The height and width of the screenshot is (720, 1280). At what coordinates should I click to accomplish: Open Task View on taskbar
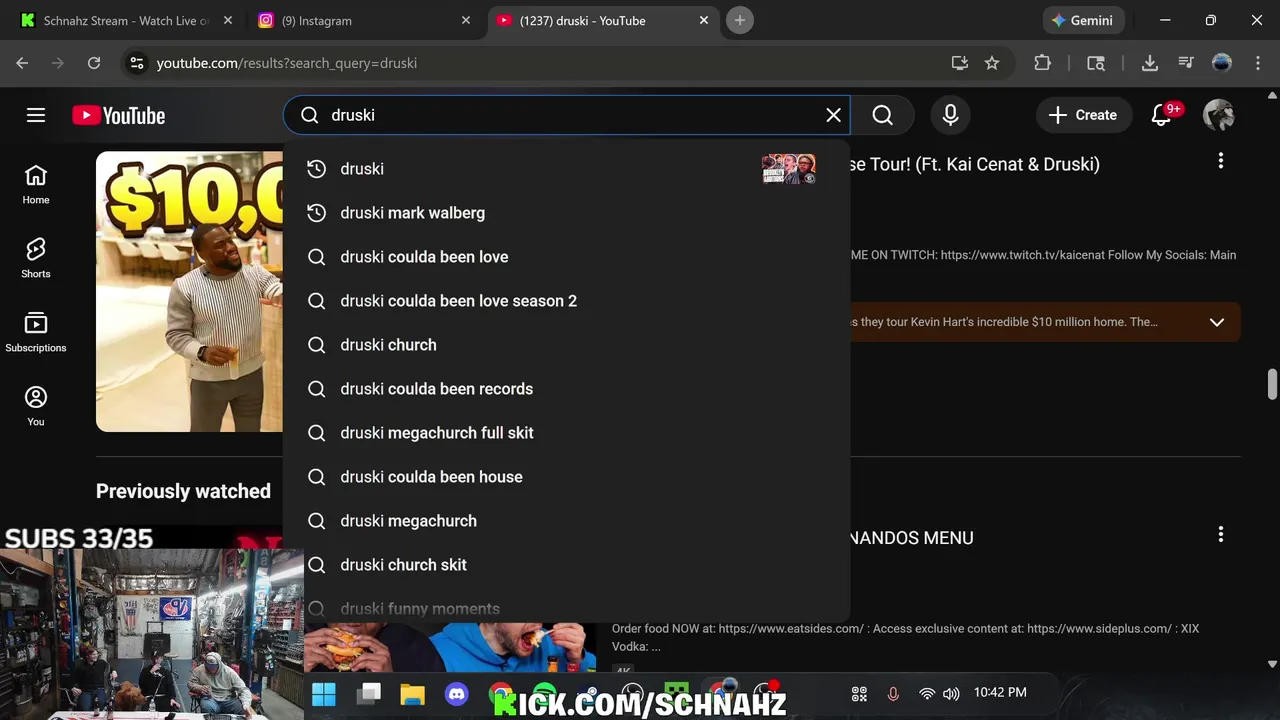(370, 694)
